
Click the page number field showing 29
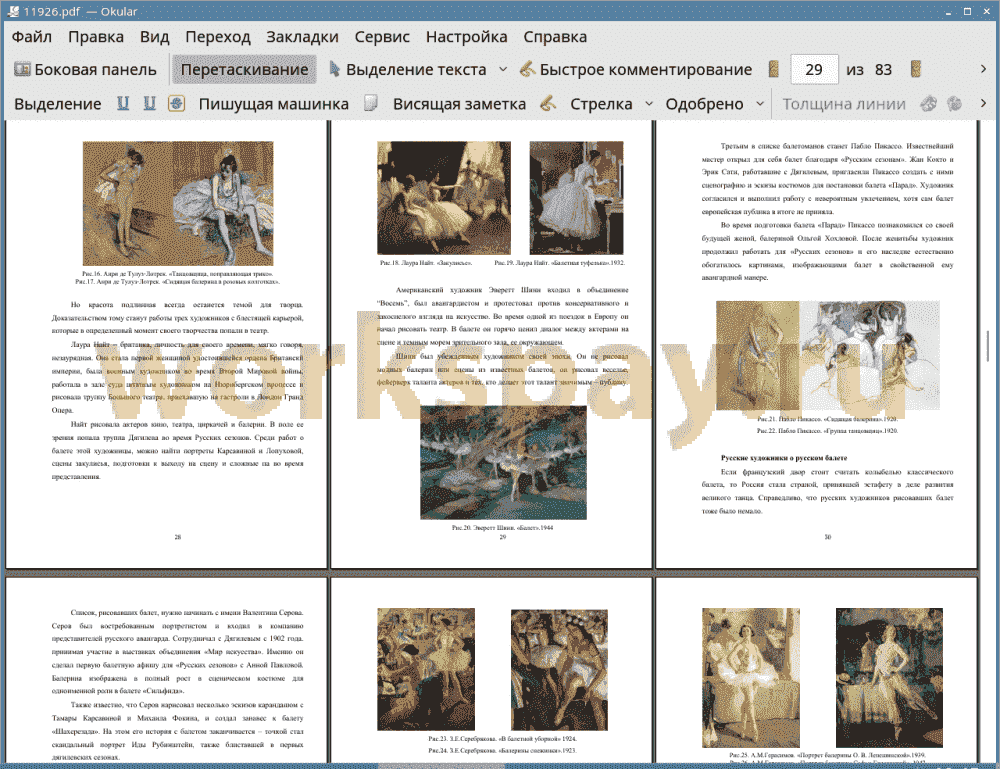[x=814, y=70]
